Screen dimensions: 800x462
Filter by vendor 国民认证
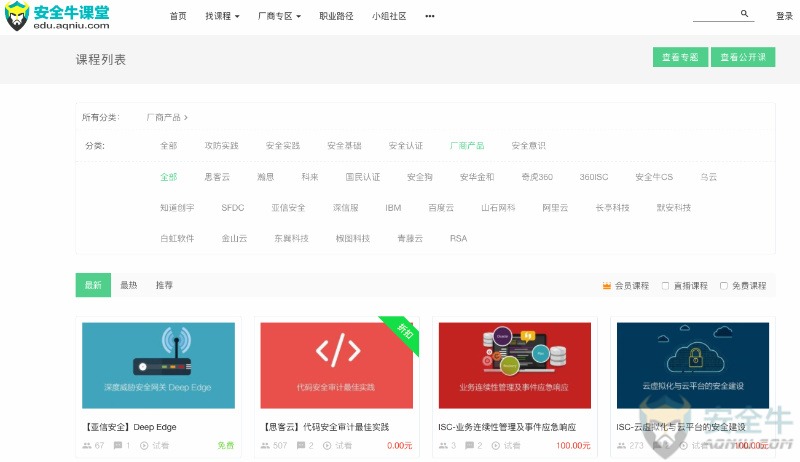click(363, 177)
